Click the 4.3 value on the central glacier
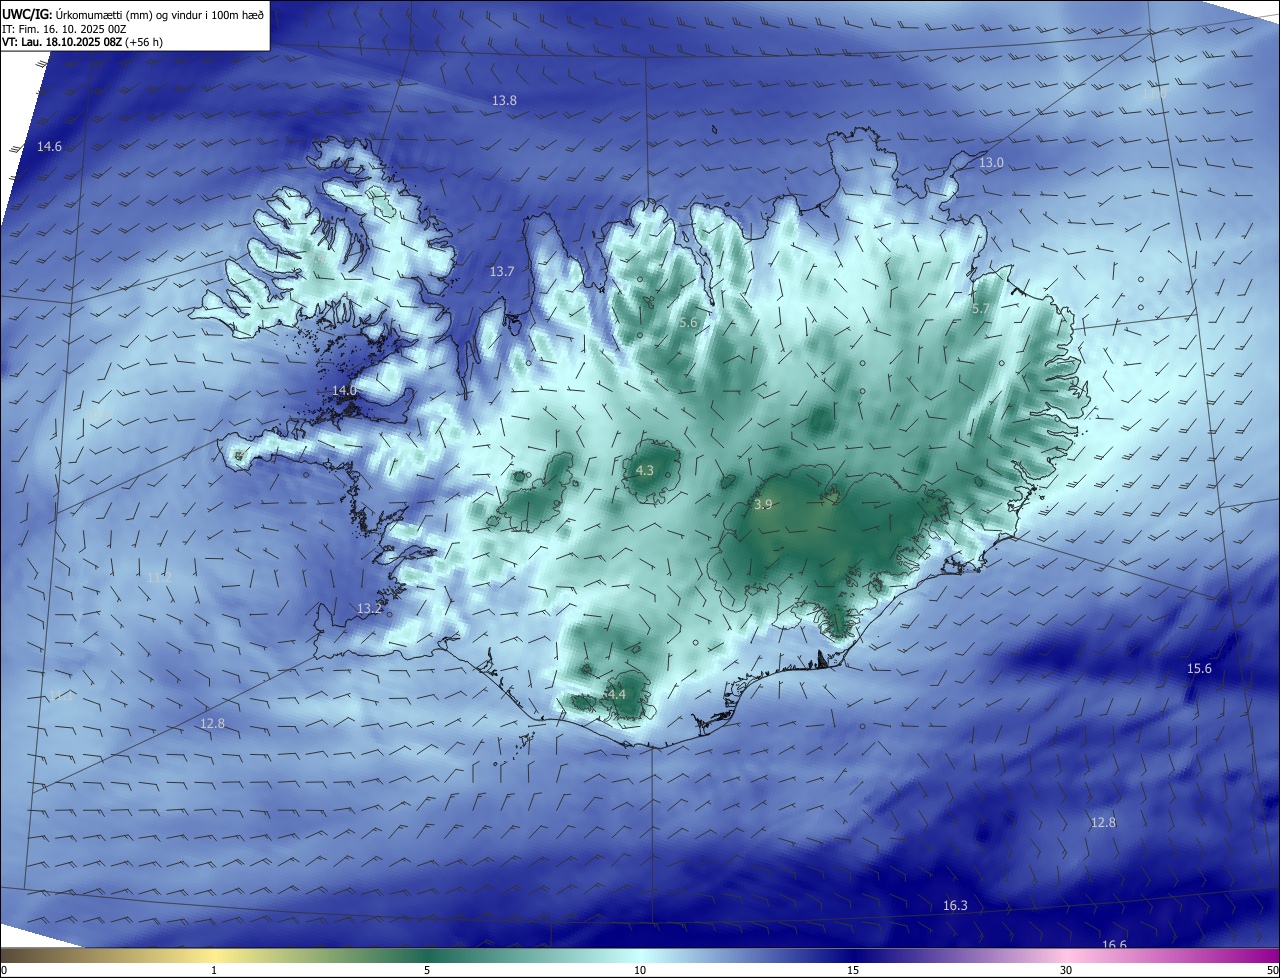The height and width of the screenshot is (978, 1280). 645,470
